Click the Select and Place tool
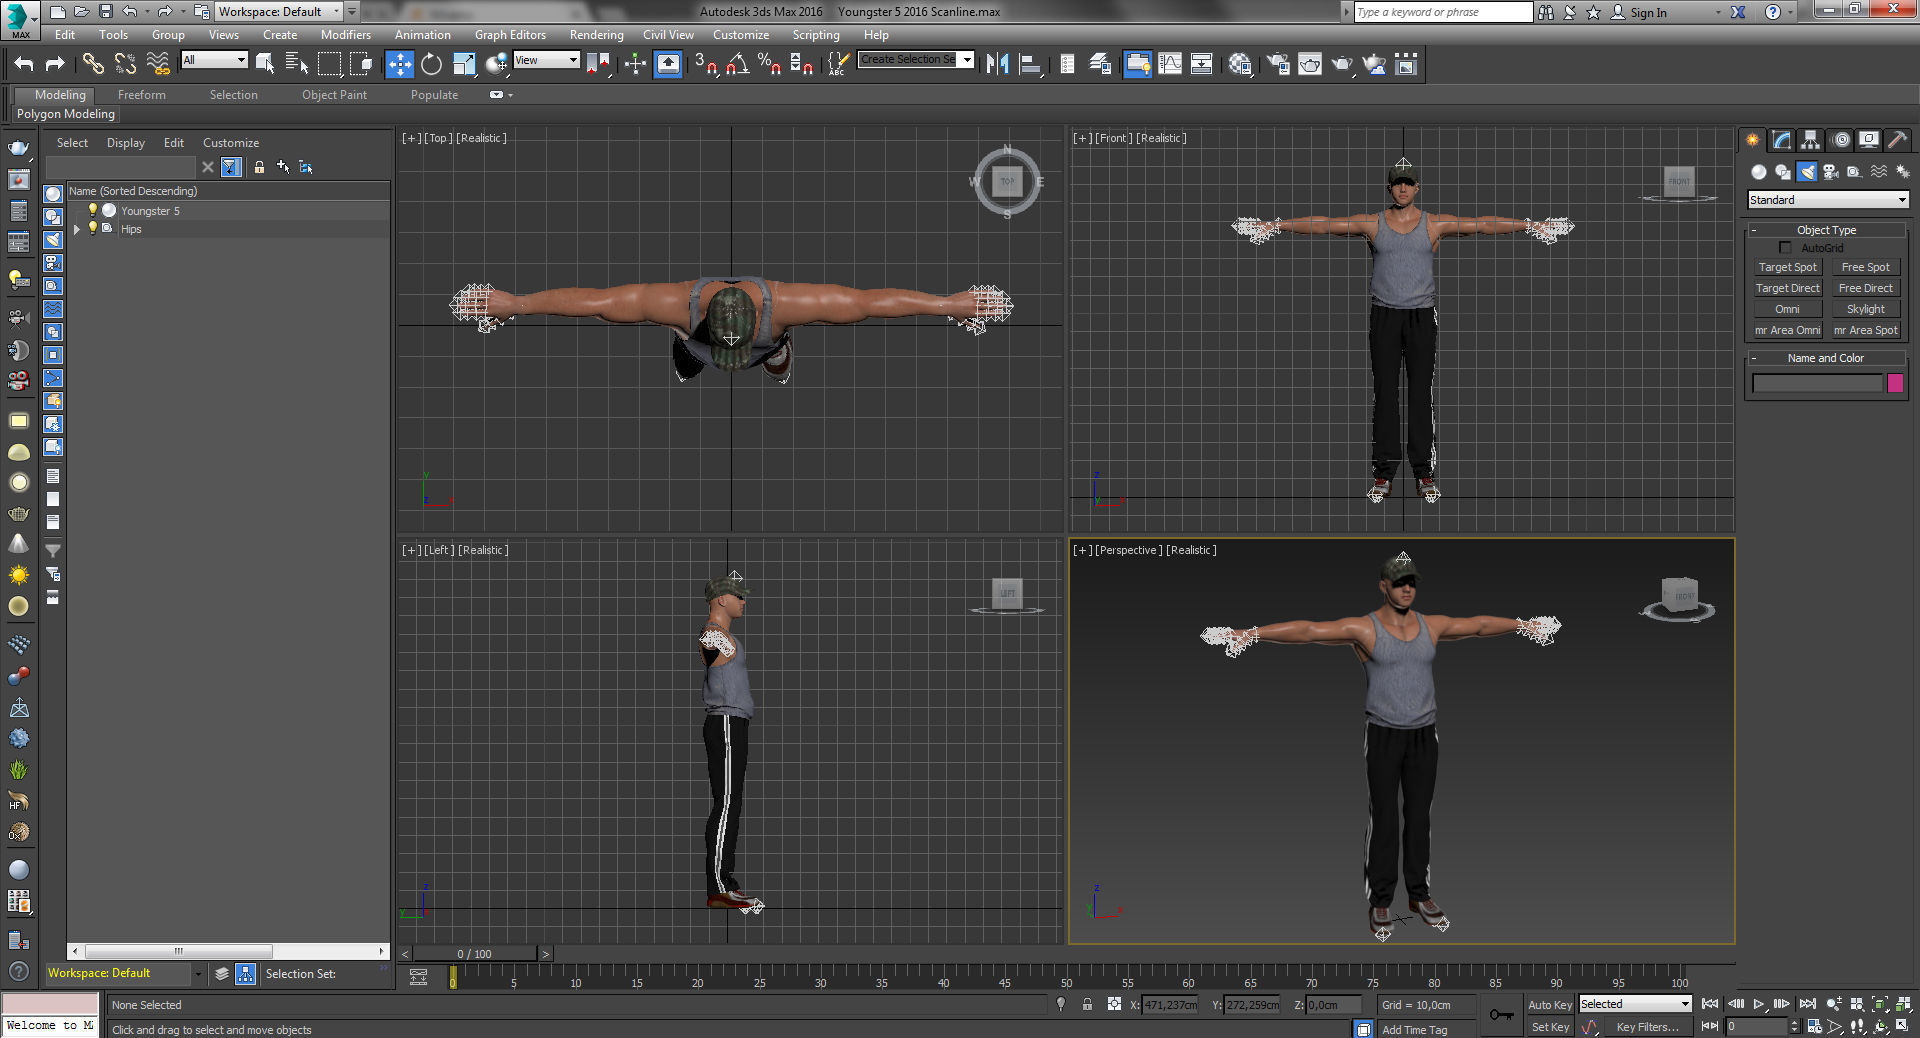1920x1038 pixels. [x=497, y=64]
